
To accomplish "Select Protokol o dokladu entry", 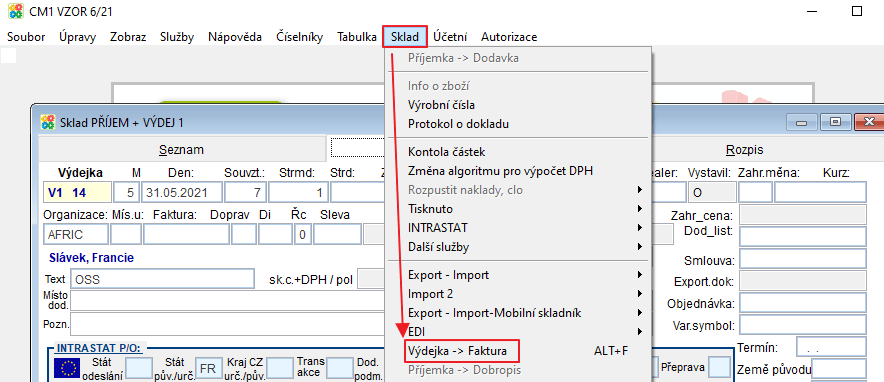I will pos(517,124).
